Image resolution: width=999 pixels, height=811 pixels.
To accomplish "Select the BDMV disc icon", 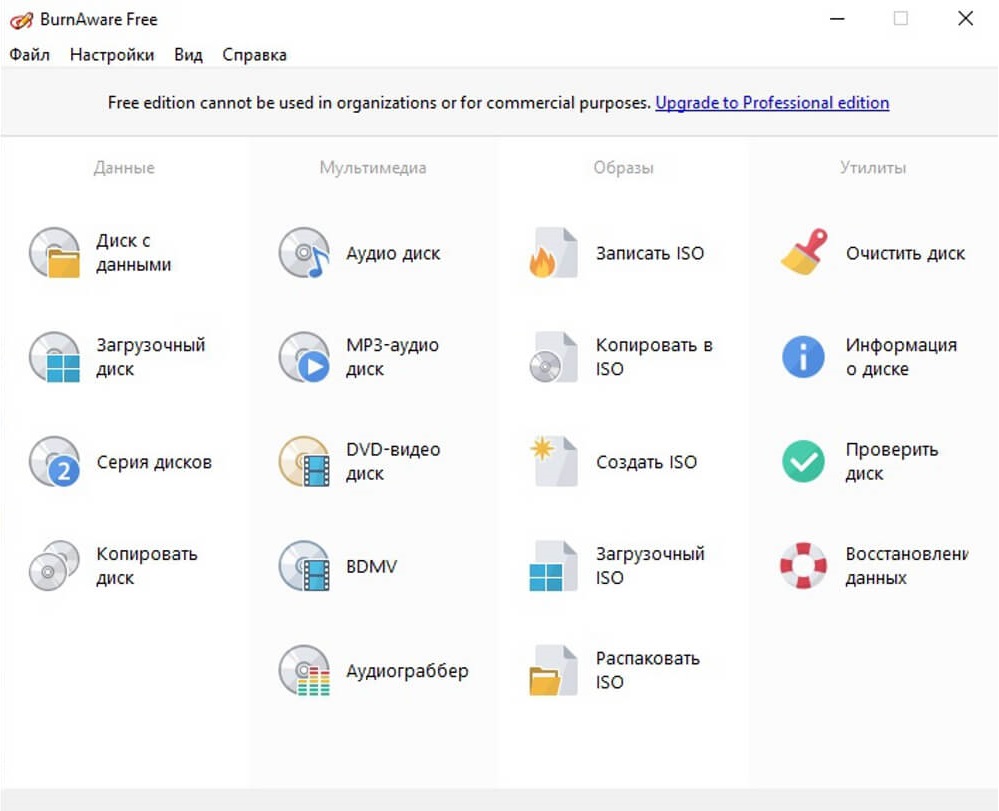I will point(305,566).
